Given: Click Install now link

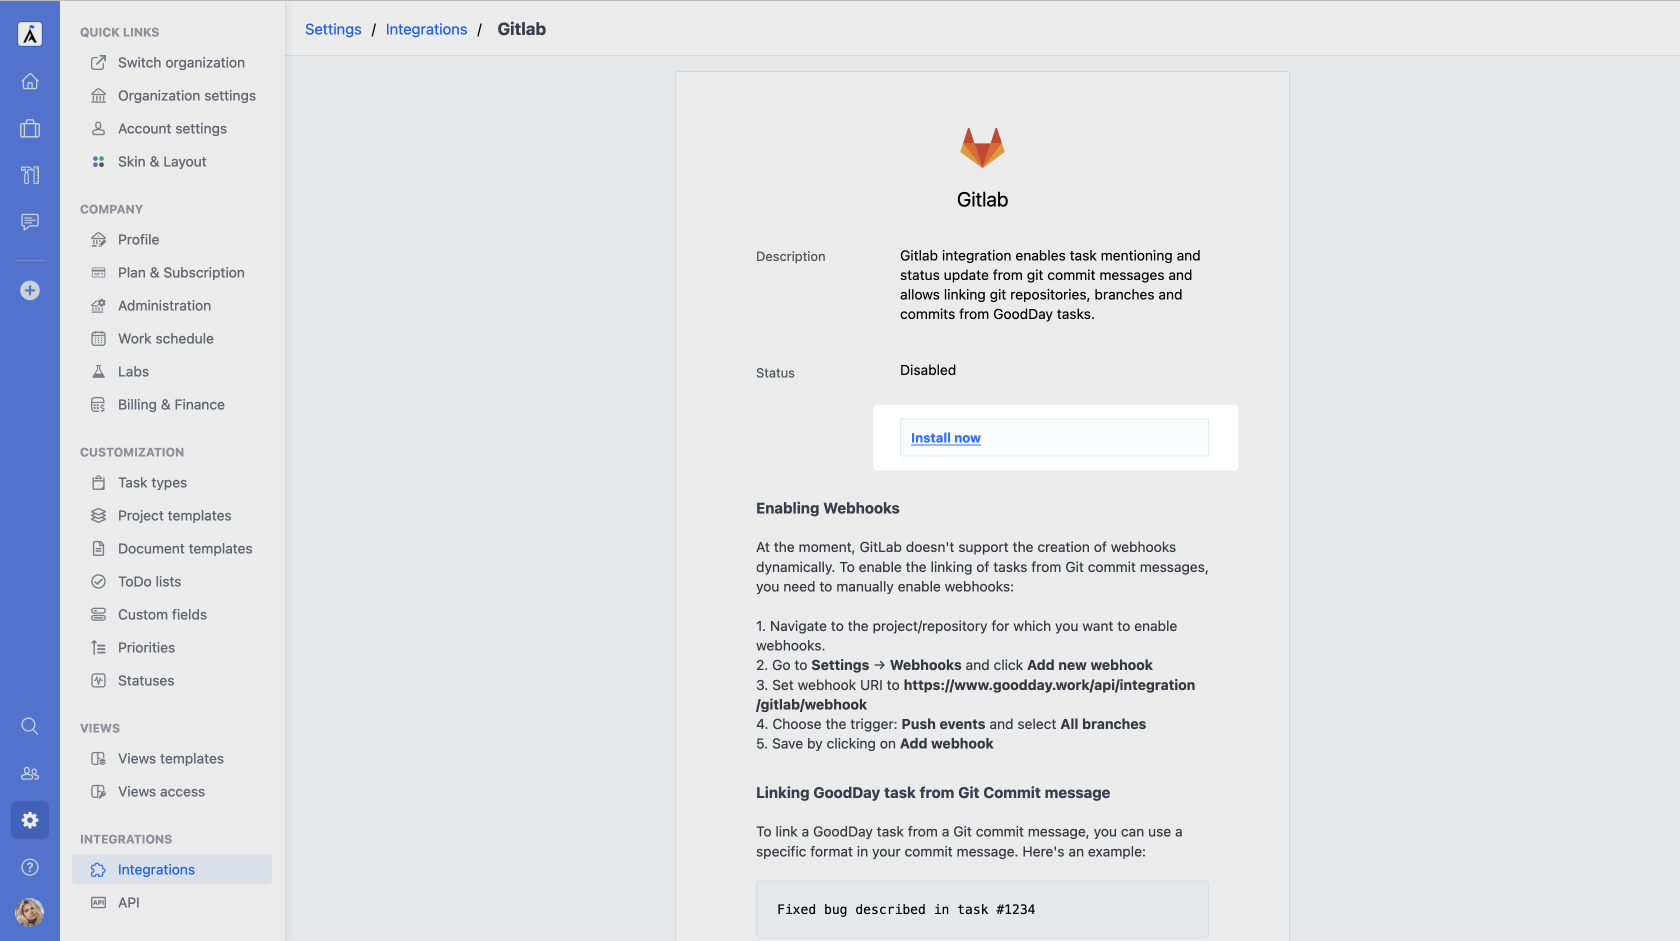Looking at the screenshot, I should (x=945, y=438).
